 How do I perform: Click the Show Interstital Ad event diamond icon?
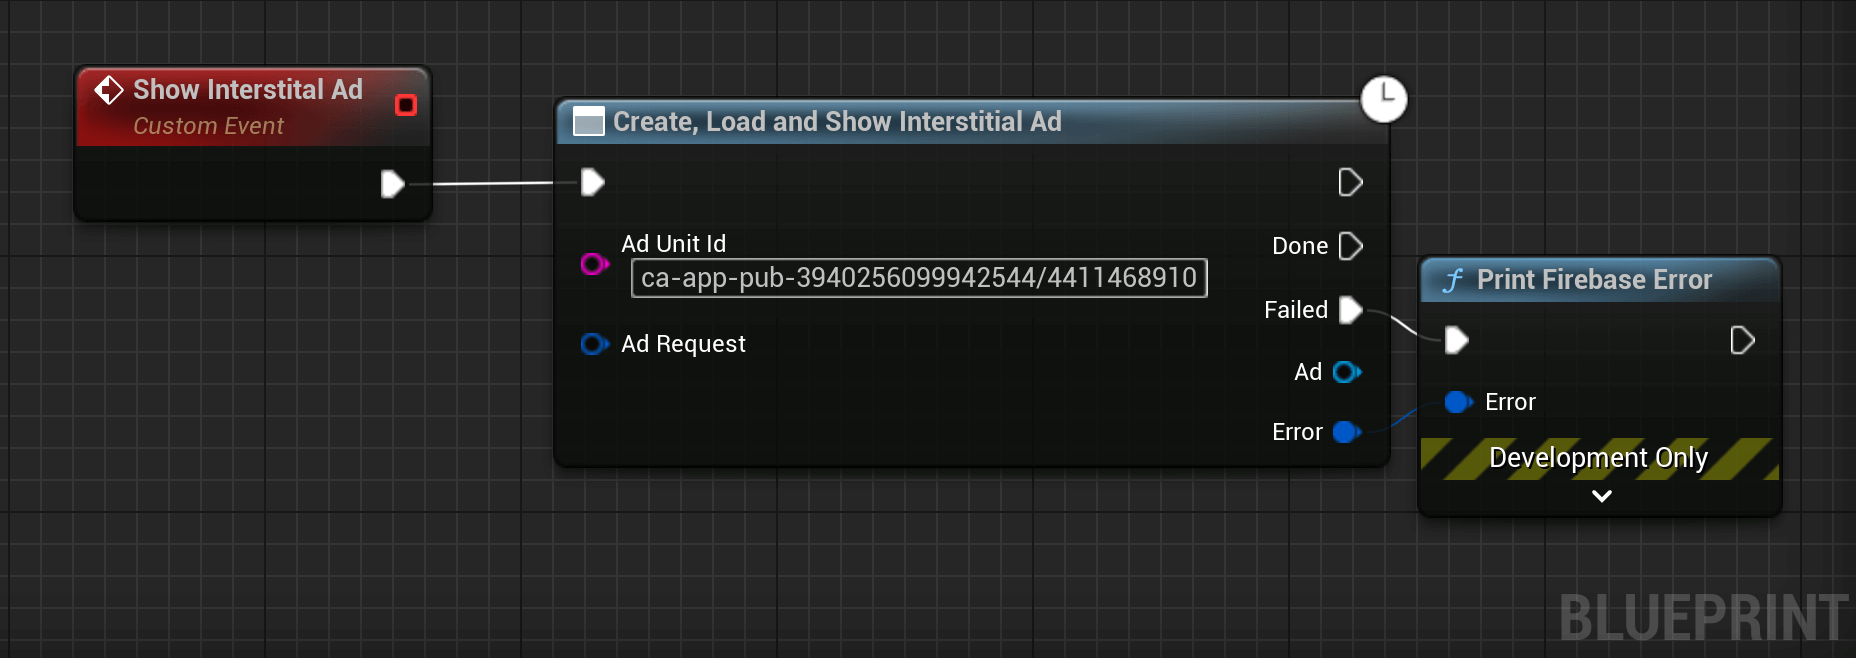(109, 91)
